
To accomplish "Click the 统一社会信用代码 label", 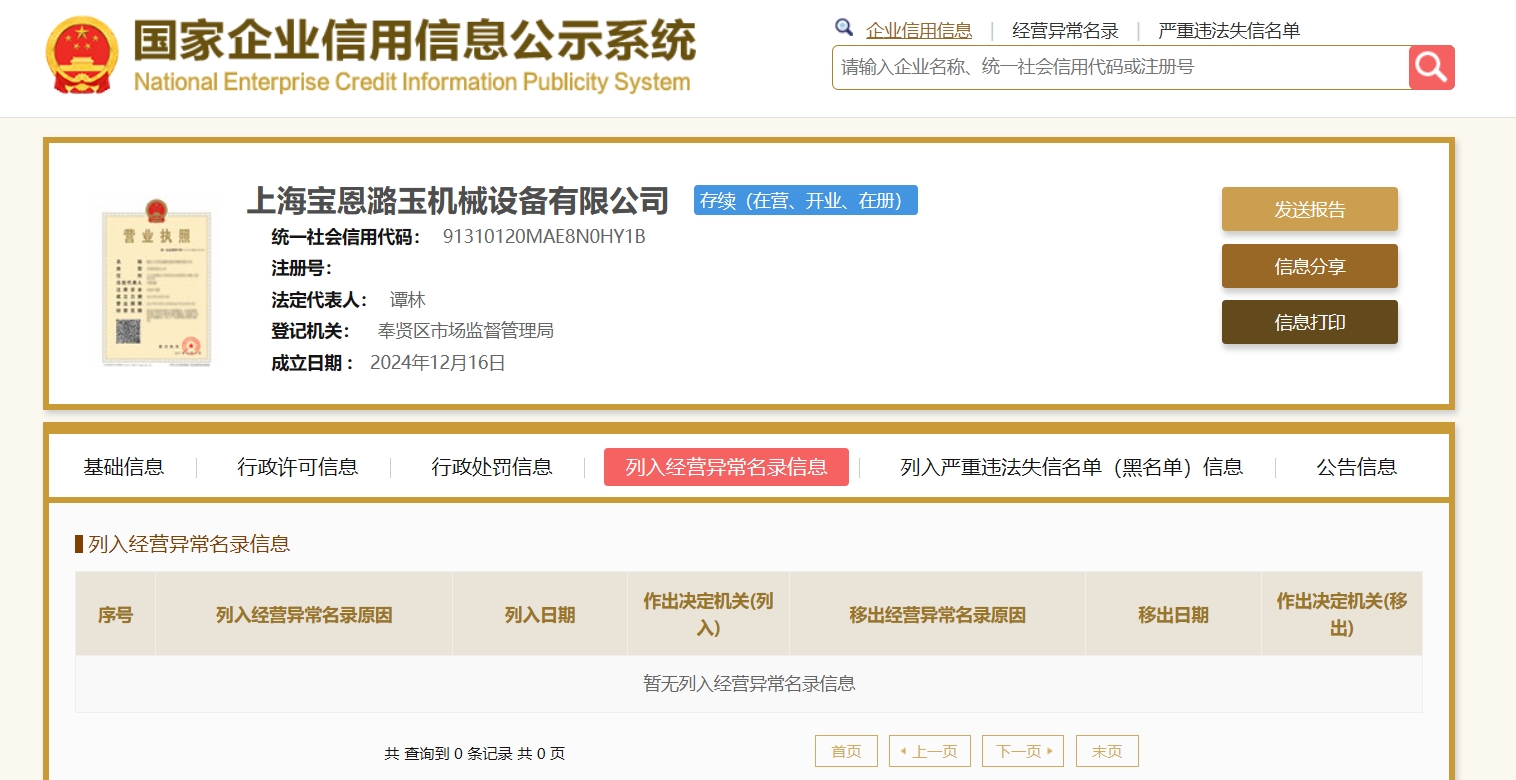I will [347, 237].
